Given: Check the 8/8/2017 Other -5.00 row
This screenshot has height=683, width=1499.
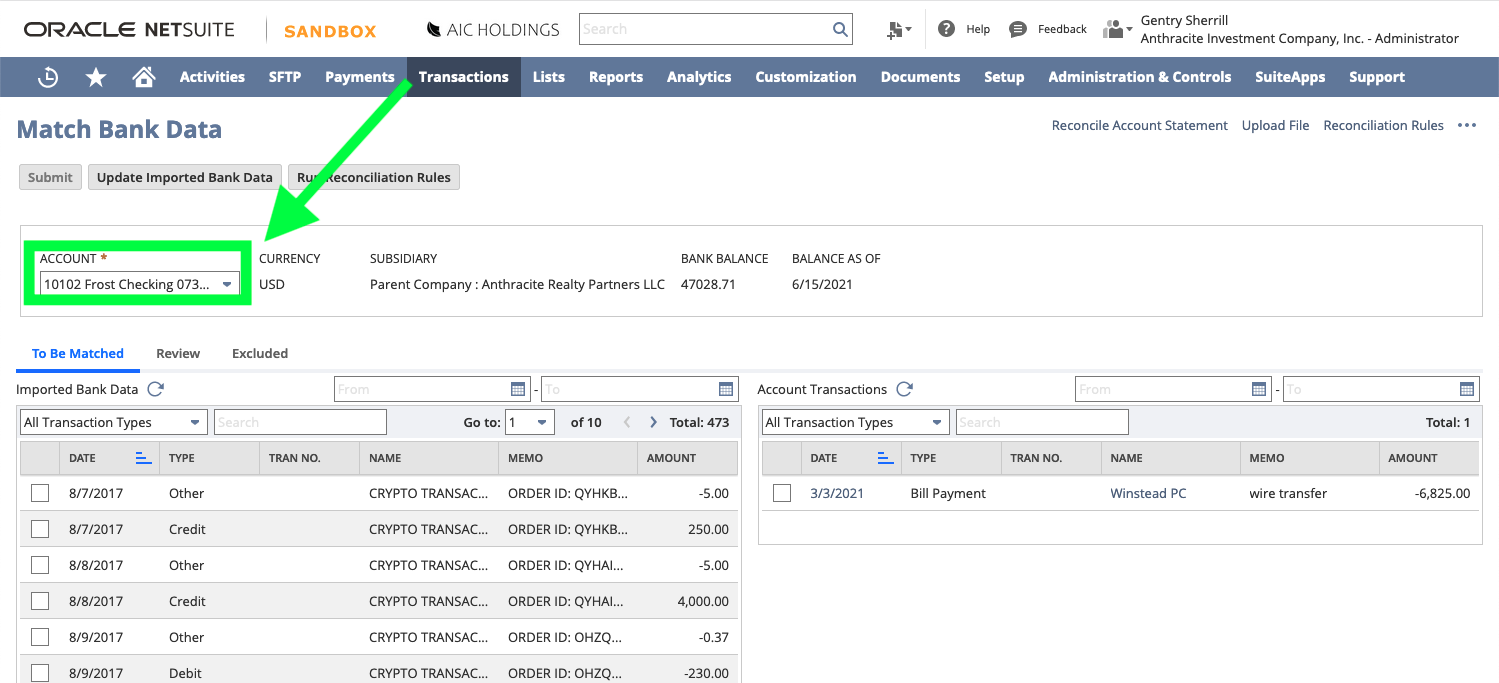Looking at the screenshot, I should coord(40,565).
